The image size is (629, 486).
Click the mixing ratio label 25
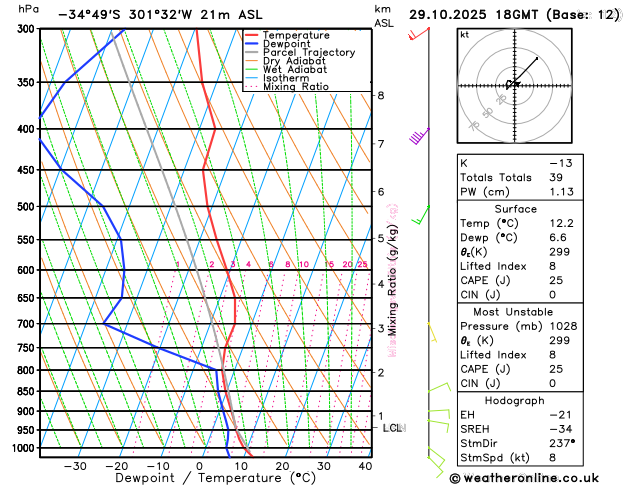(x=363, y=264)
